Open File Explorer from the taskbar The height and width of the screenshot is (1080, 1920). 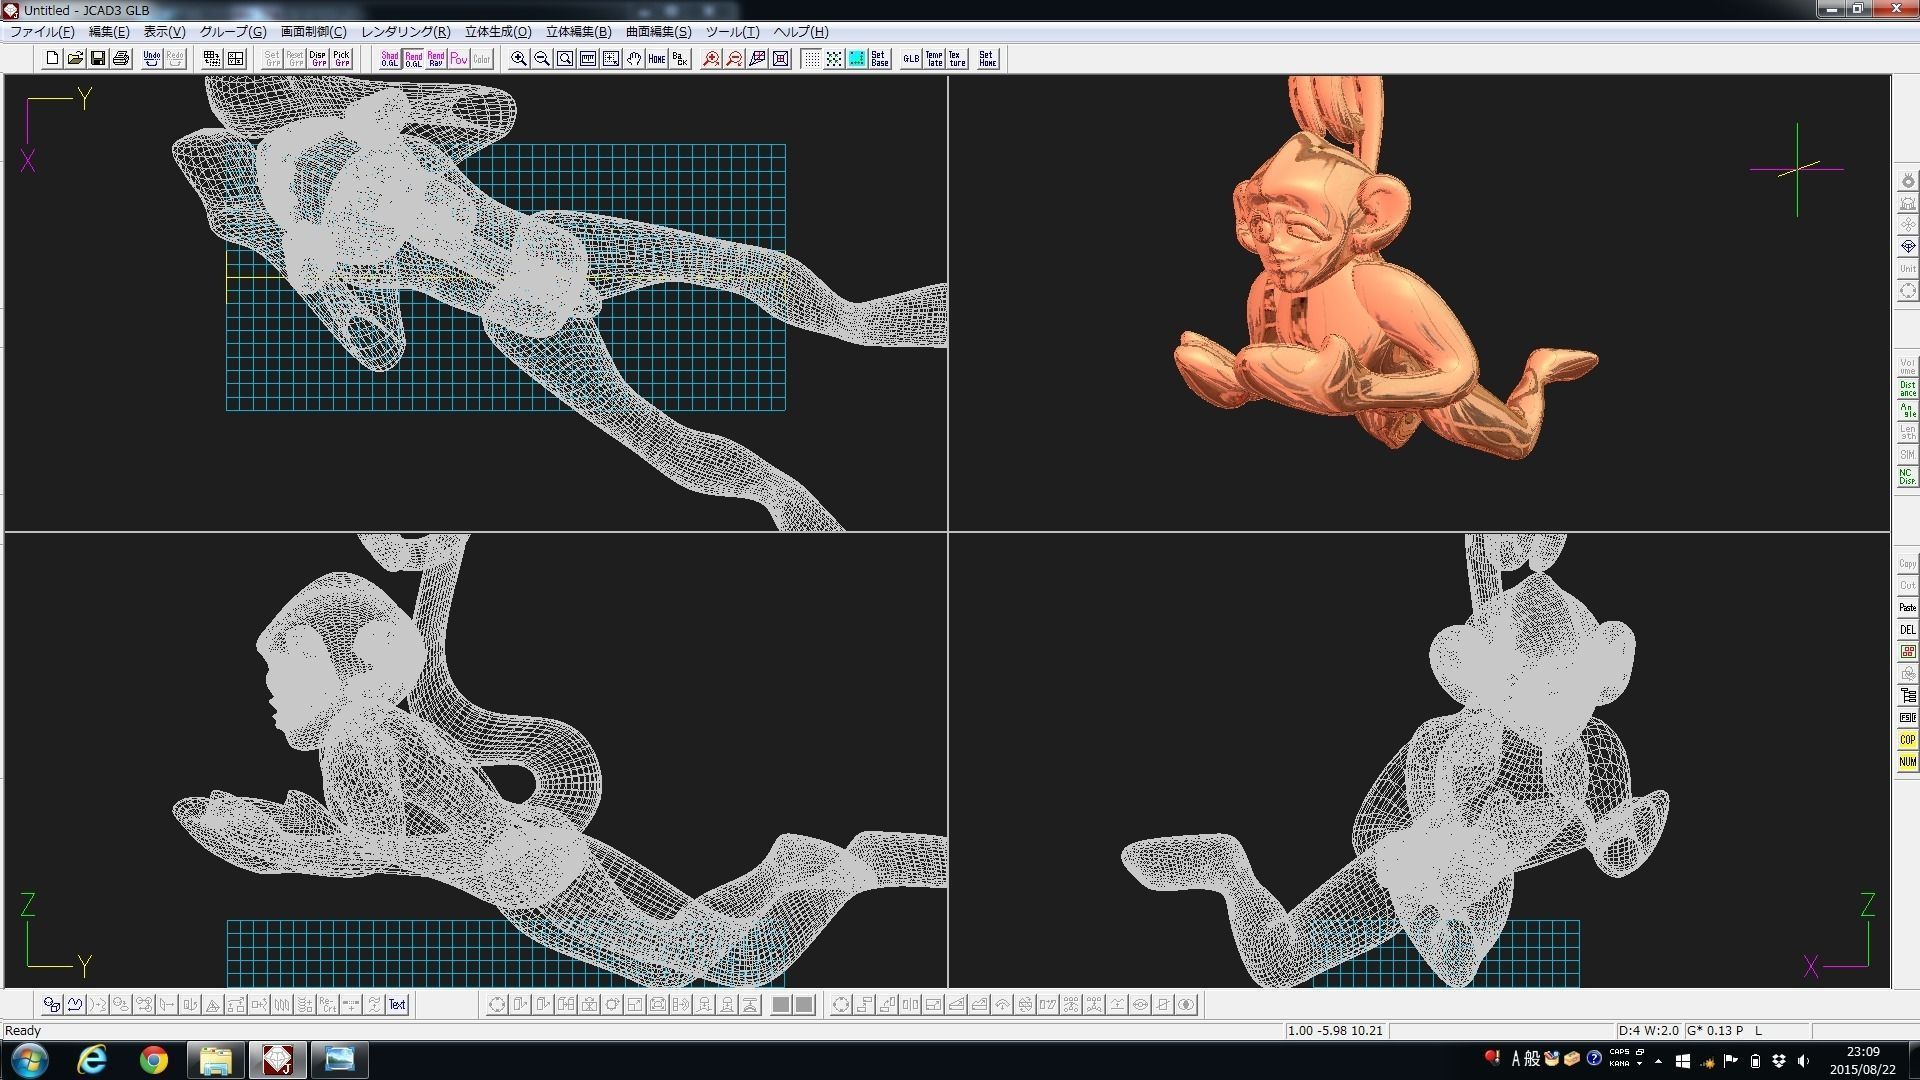[x=216, y=1060]
